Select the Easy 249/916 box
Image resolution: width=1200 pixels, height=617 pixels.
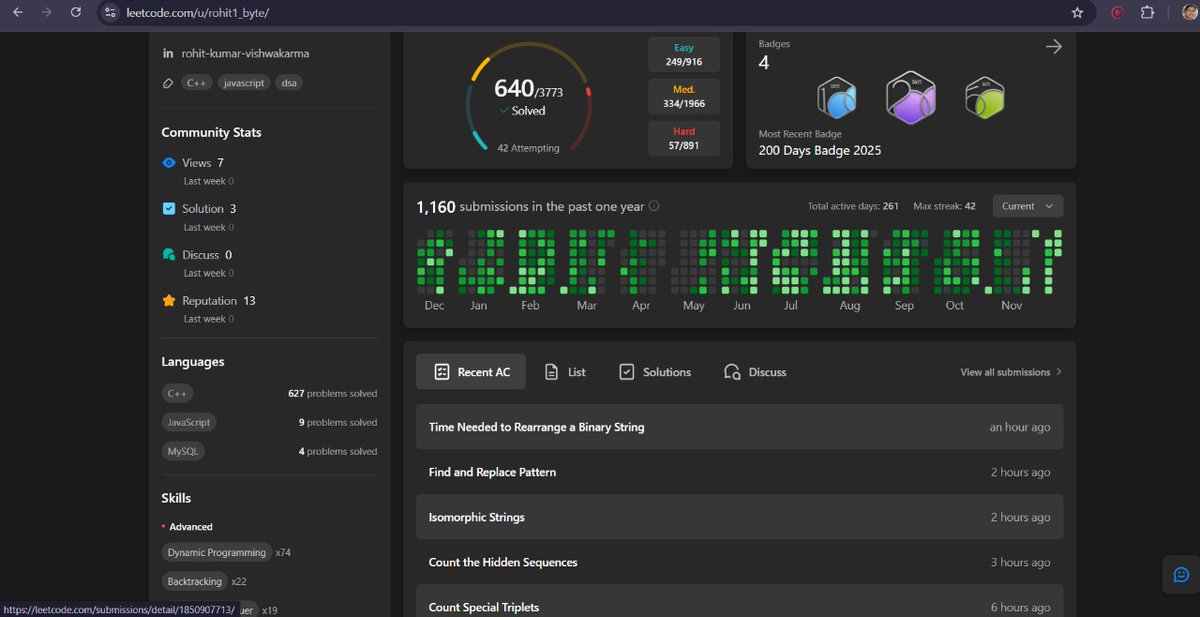pos(684,55)
